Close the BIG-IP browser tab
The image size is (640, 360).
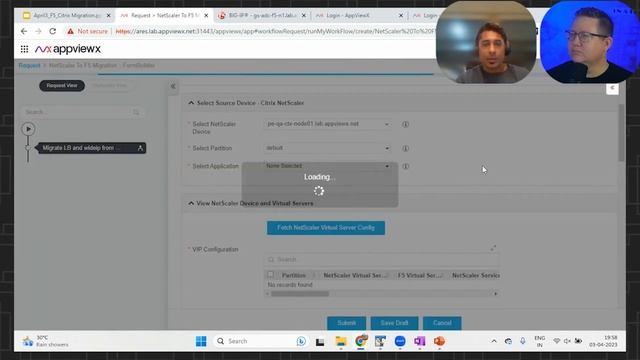304,16
